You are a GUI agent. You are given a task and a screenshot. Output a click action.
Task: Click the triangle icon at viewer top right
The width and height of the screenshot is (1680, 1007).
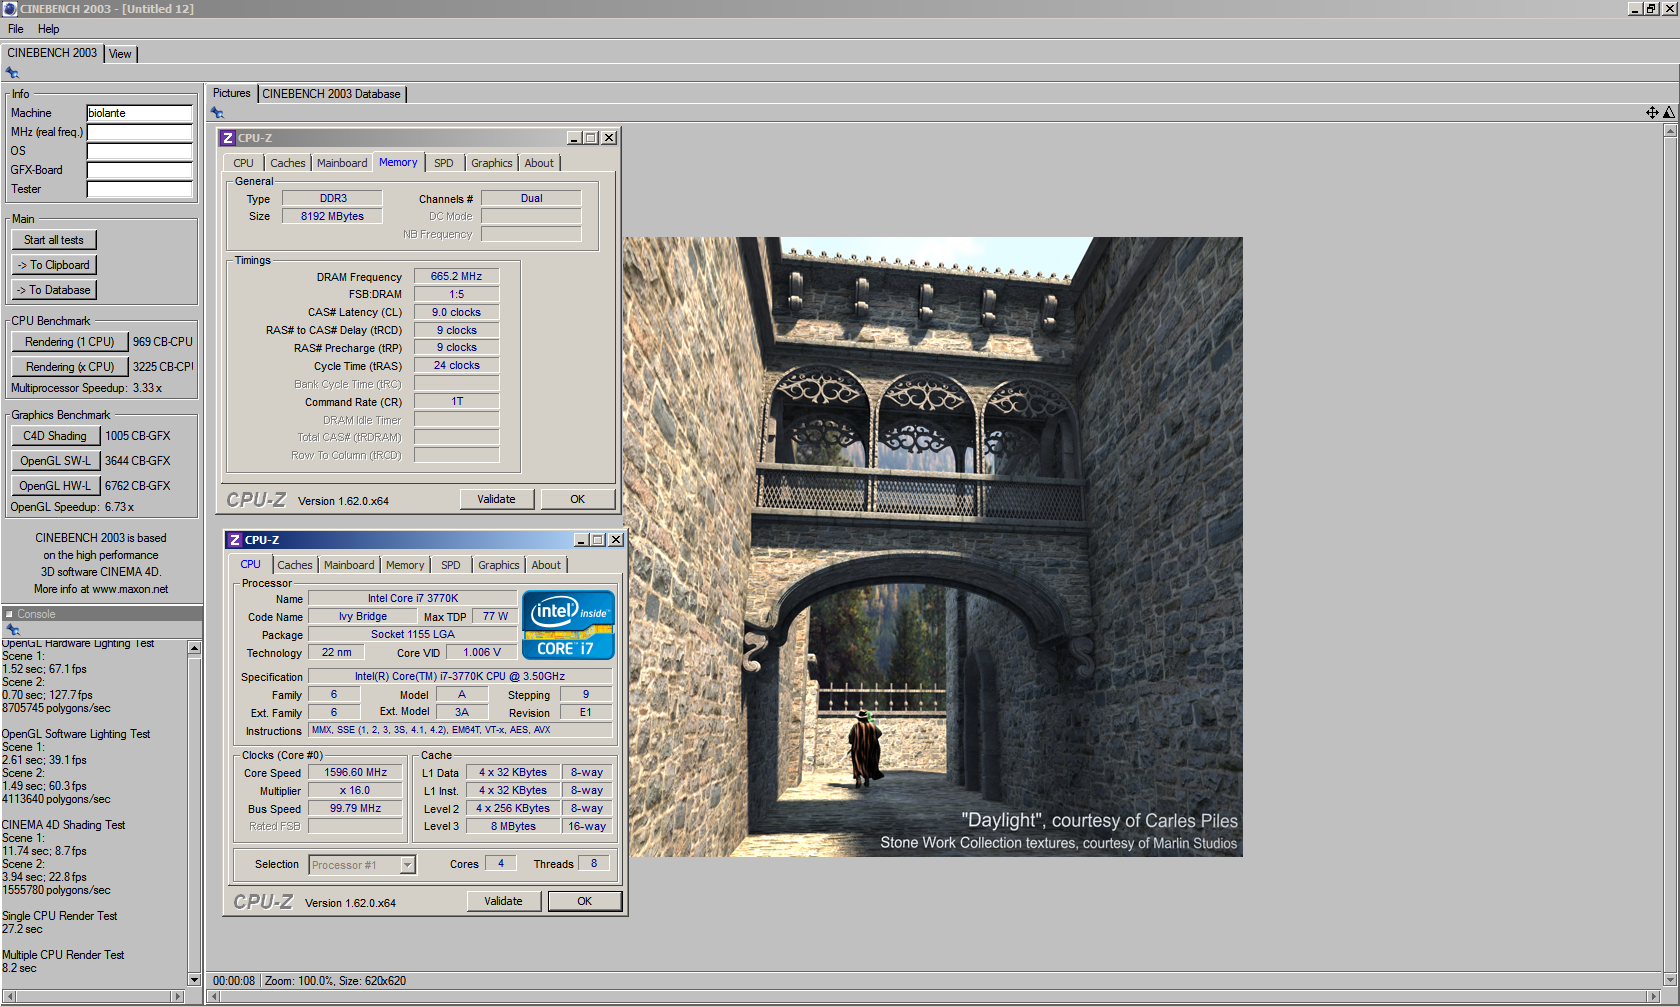point(1668,113)
